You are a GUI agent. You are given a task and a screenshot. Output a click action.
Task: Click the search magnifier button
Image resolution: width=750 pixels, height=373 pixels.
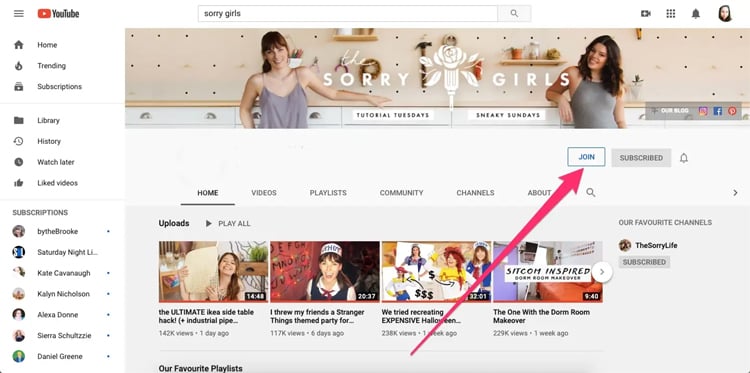[x=514, y=13]
